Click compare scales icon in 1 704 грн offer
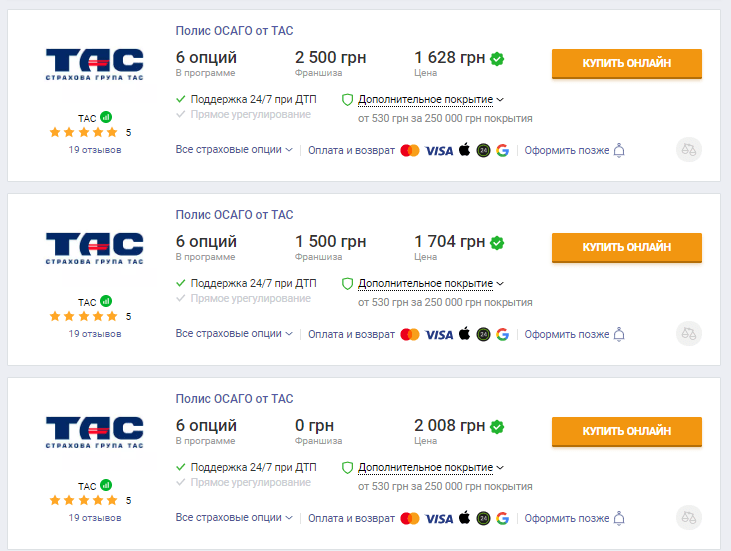The height and width of the screenshot is (551, 731). (x=689, y=334)
